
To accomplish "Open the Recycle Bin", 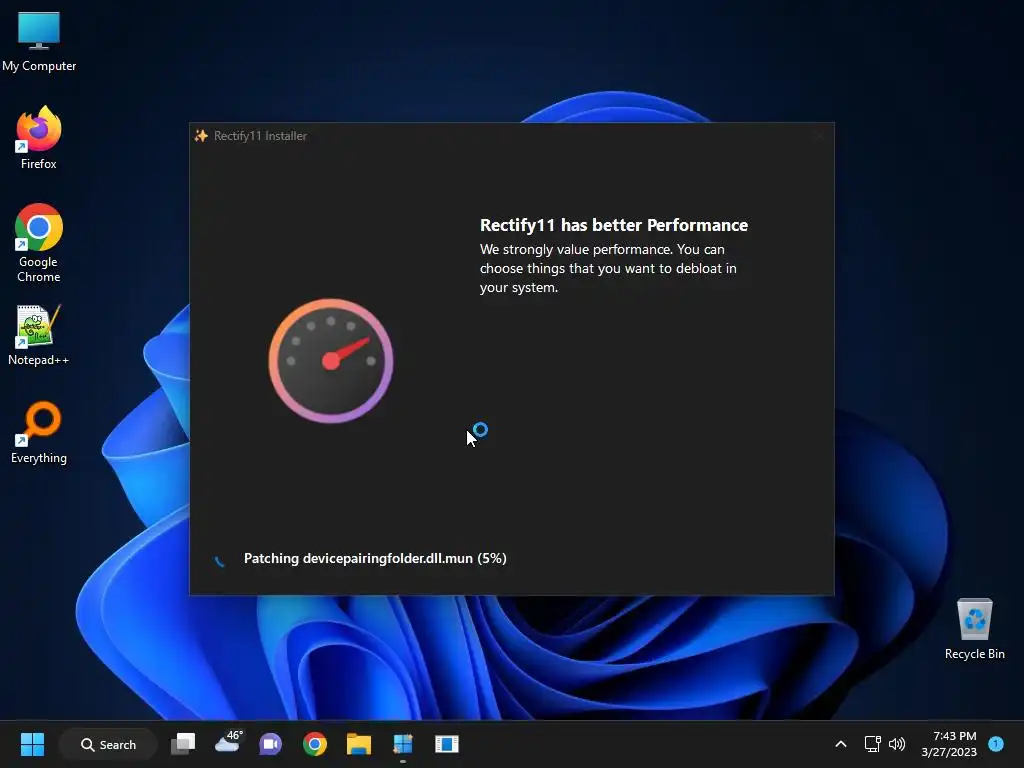I will 974,629.
